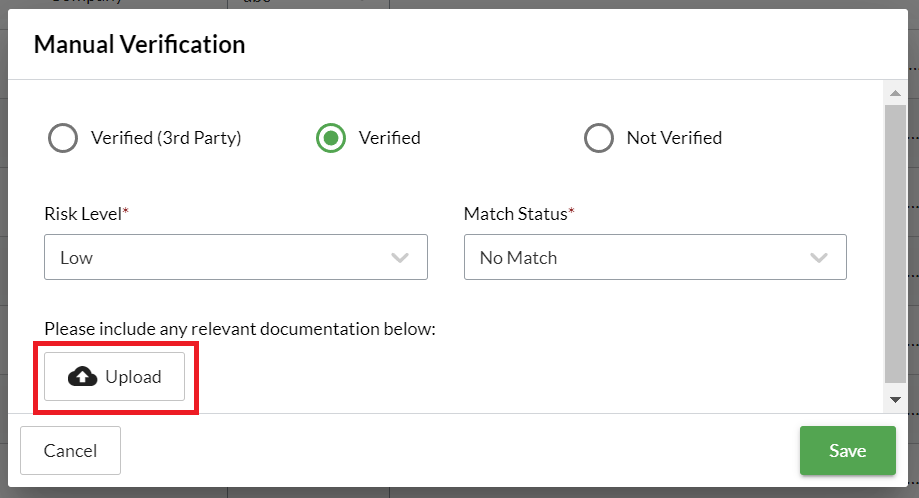
Task: Choose the Verified radio option
Action: (331, 138)
